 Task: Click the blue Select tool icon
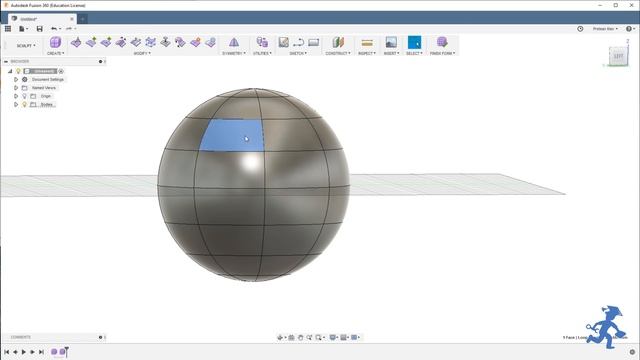click(414, 42)
